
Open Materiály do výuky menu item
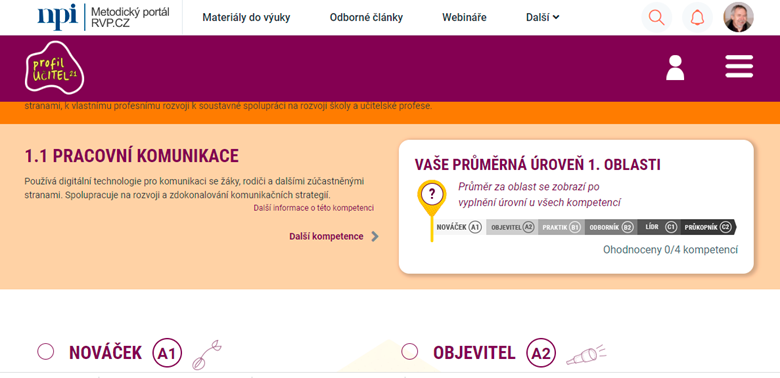(x=246, y=17)
